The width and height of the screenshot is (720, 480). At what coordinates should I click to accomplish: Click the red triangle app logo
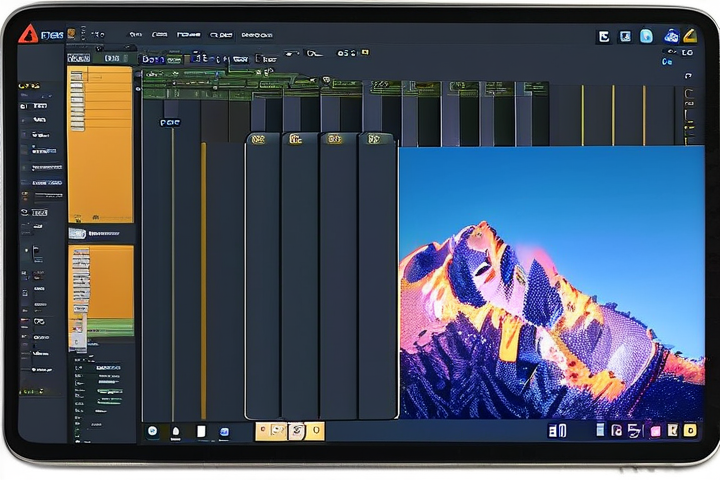pos(29,33)
